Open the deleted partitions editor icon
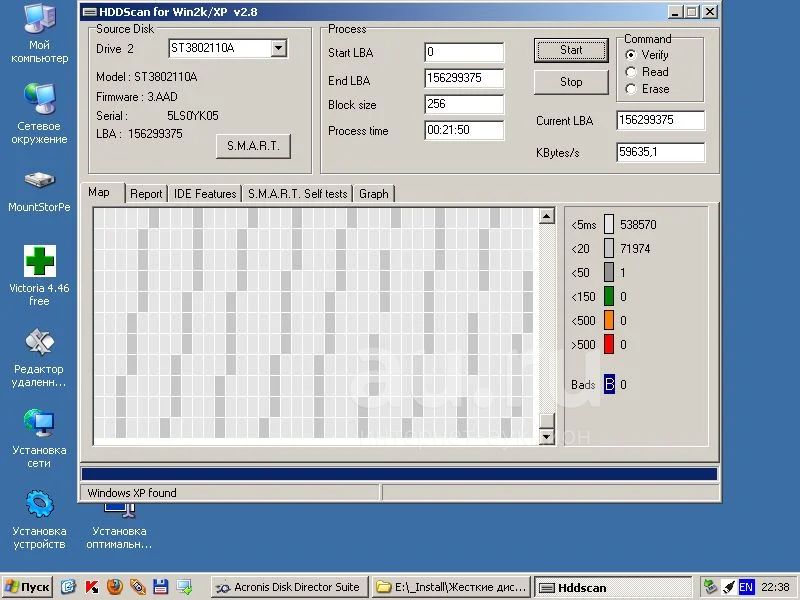This screenshot has height=600, width=800. click(39, 356)
